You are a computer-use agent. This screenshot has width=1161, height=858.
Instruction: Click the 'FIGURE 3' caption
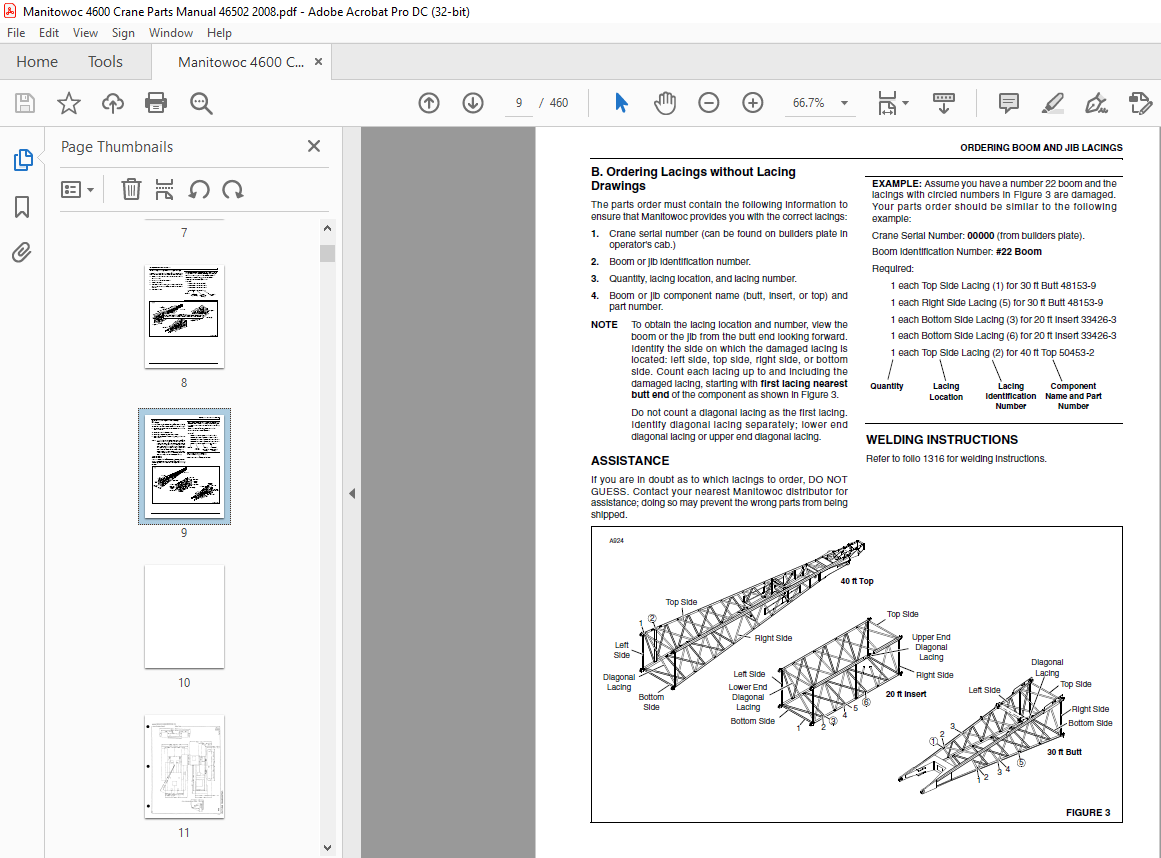pyautogui.click(x=1088, y=812)
